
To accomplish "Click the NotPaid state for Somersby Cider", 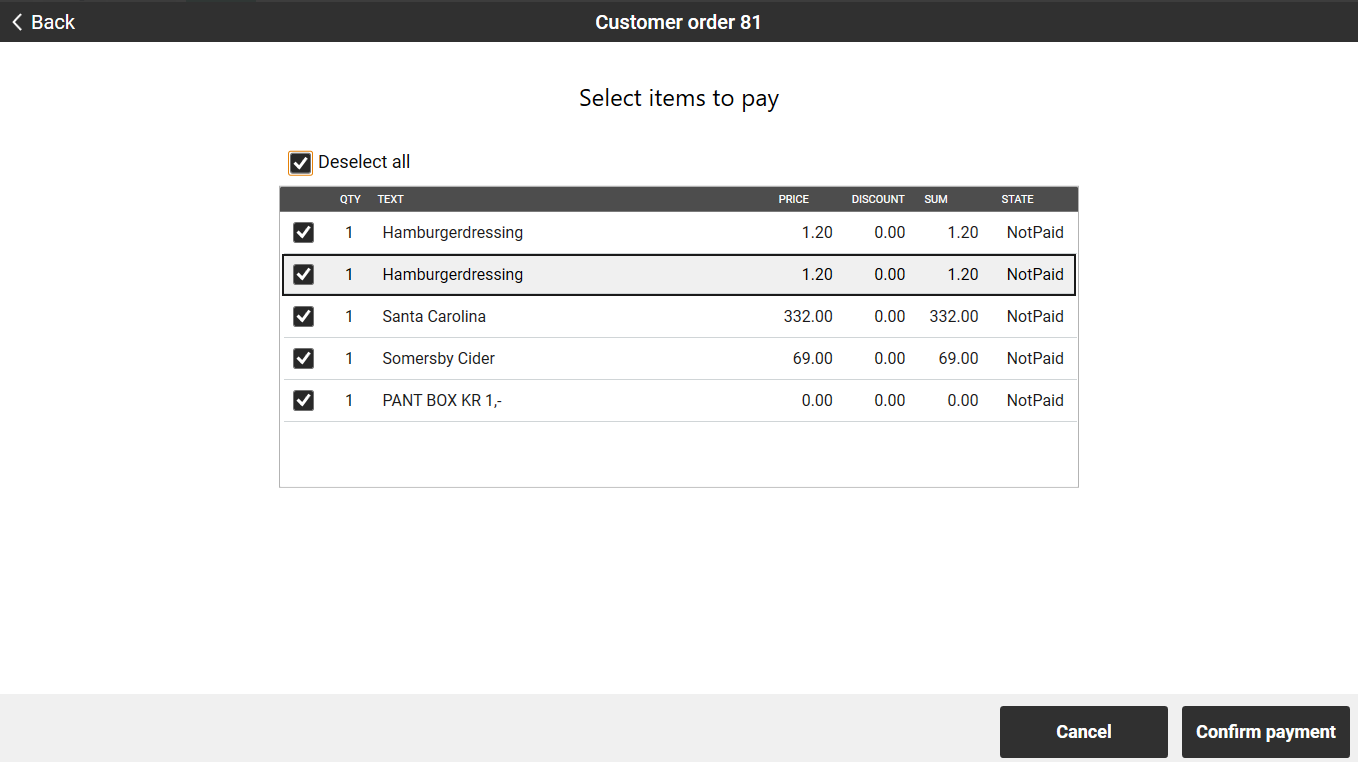I will click(1035, 359).
